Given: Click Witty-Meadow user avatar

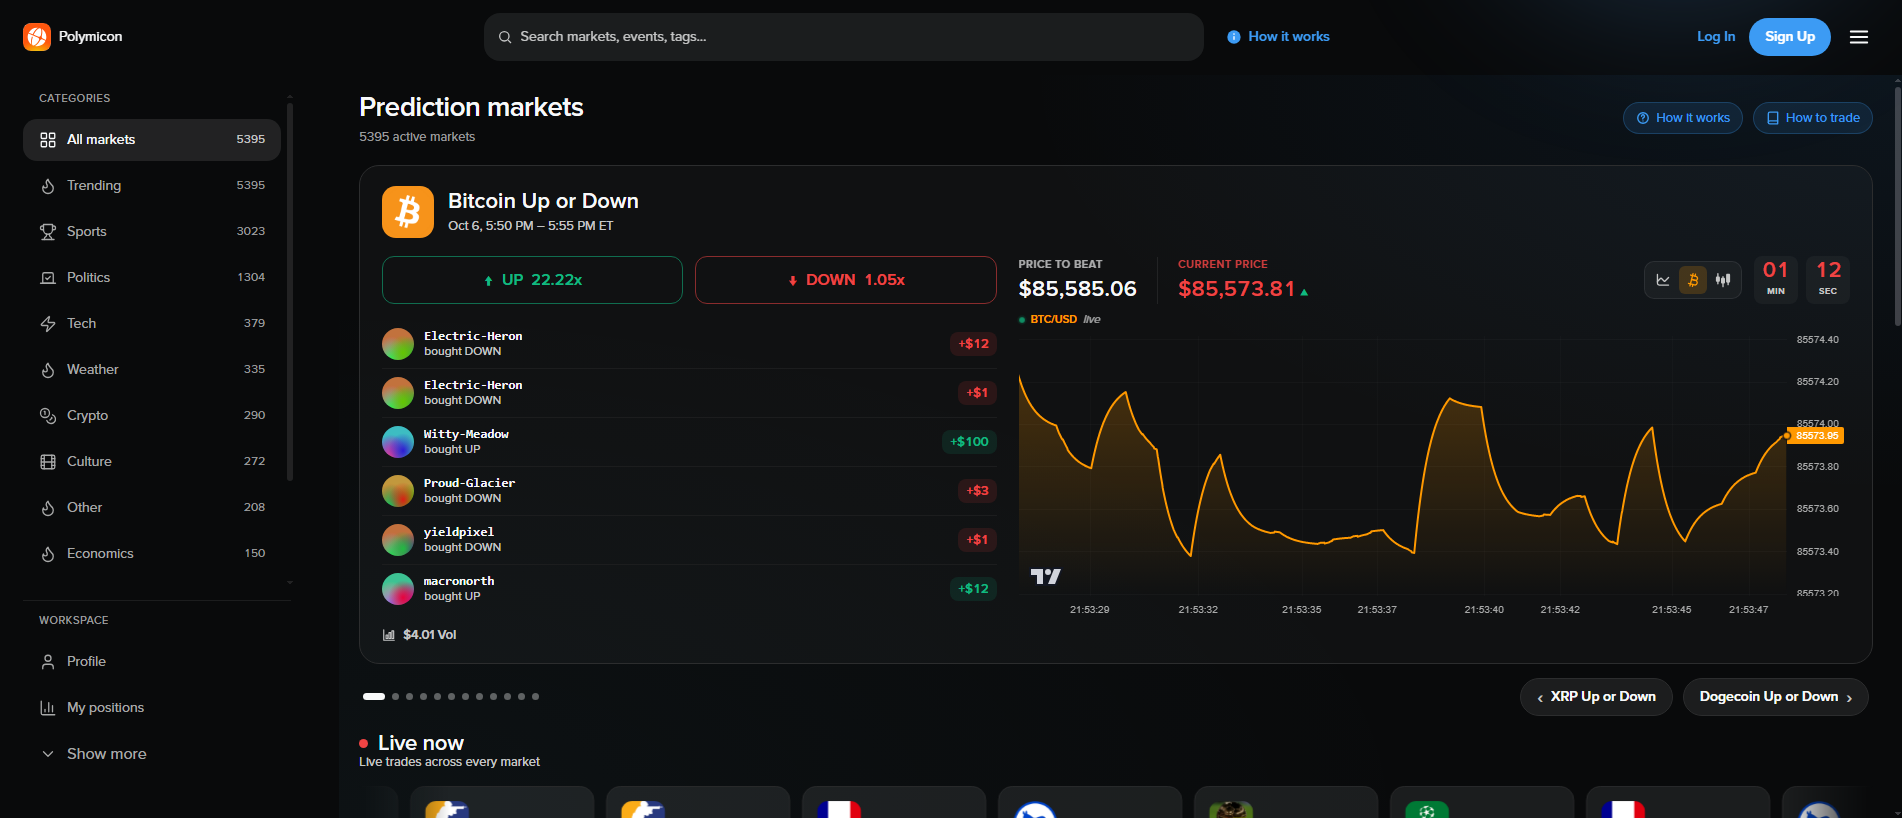Looking at the screenshot, I should [398, 442].
